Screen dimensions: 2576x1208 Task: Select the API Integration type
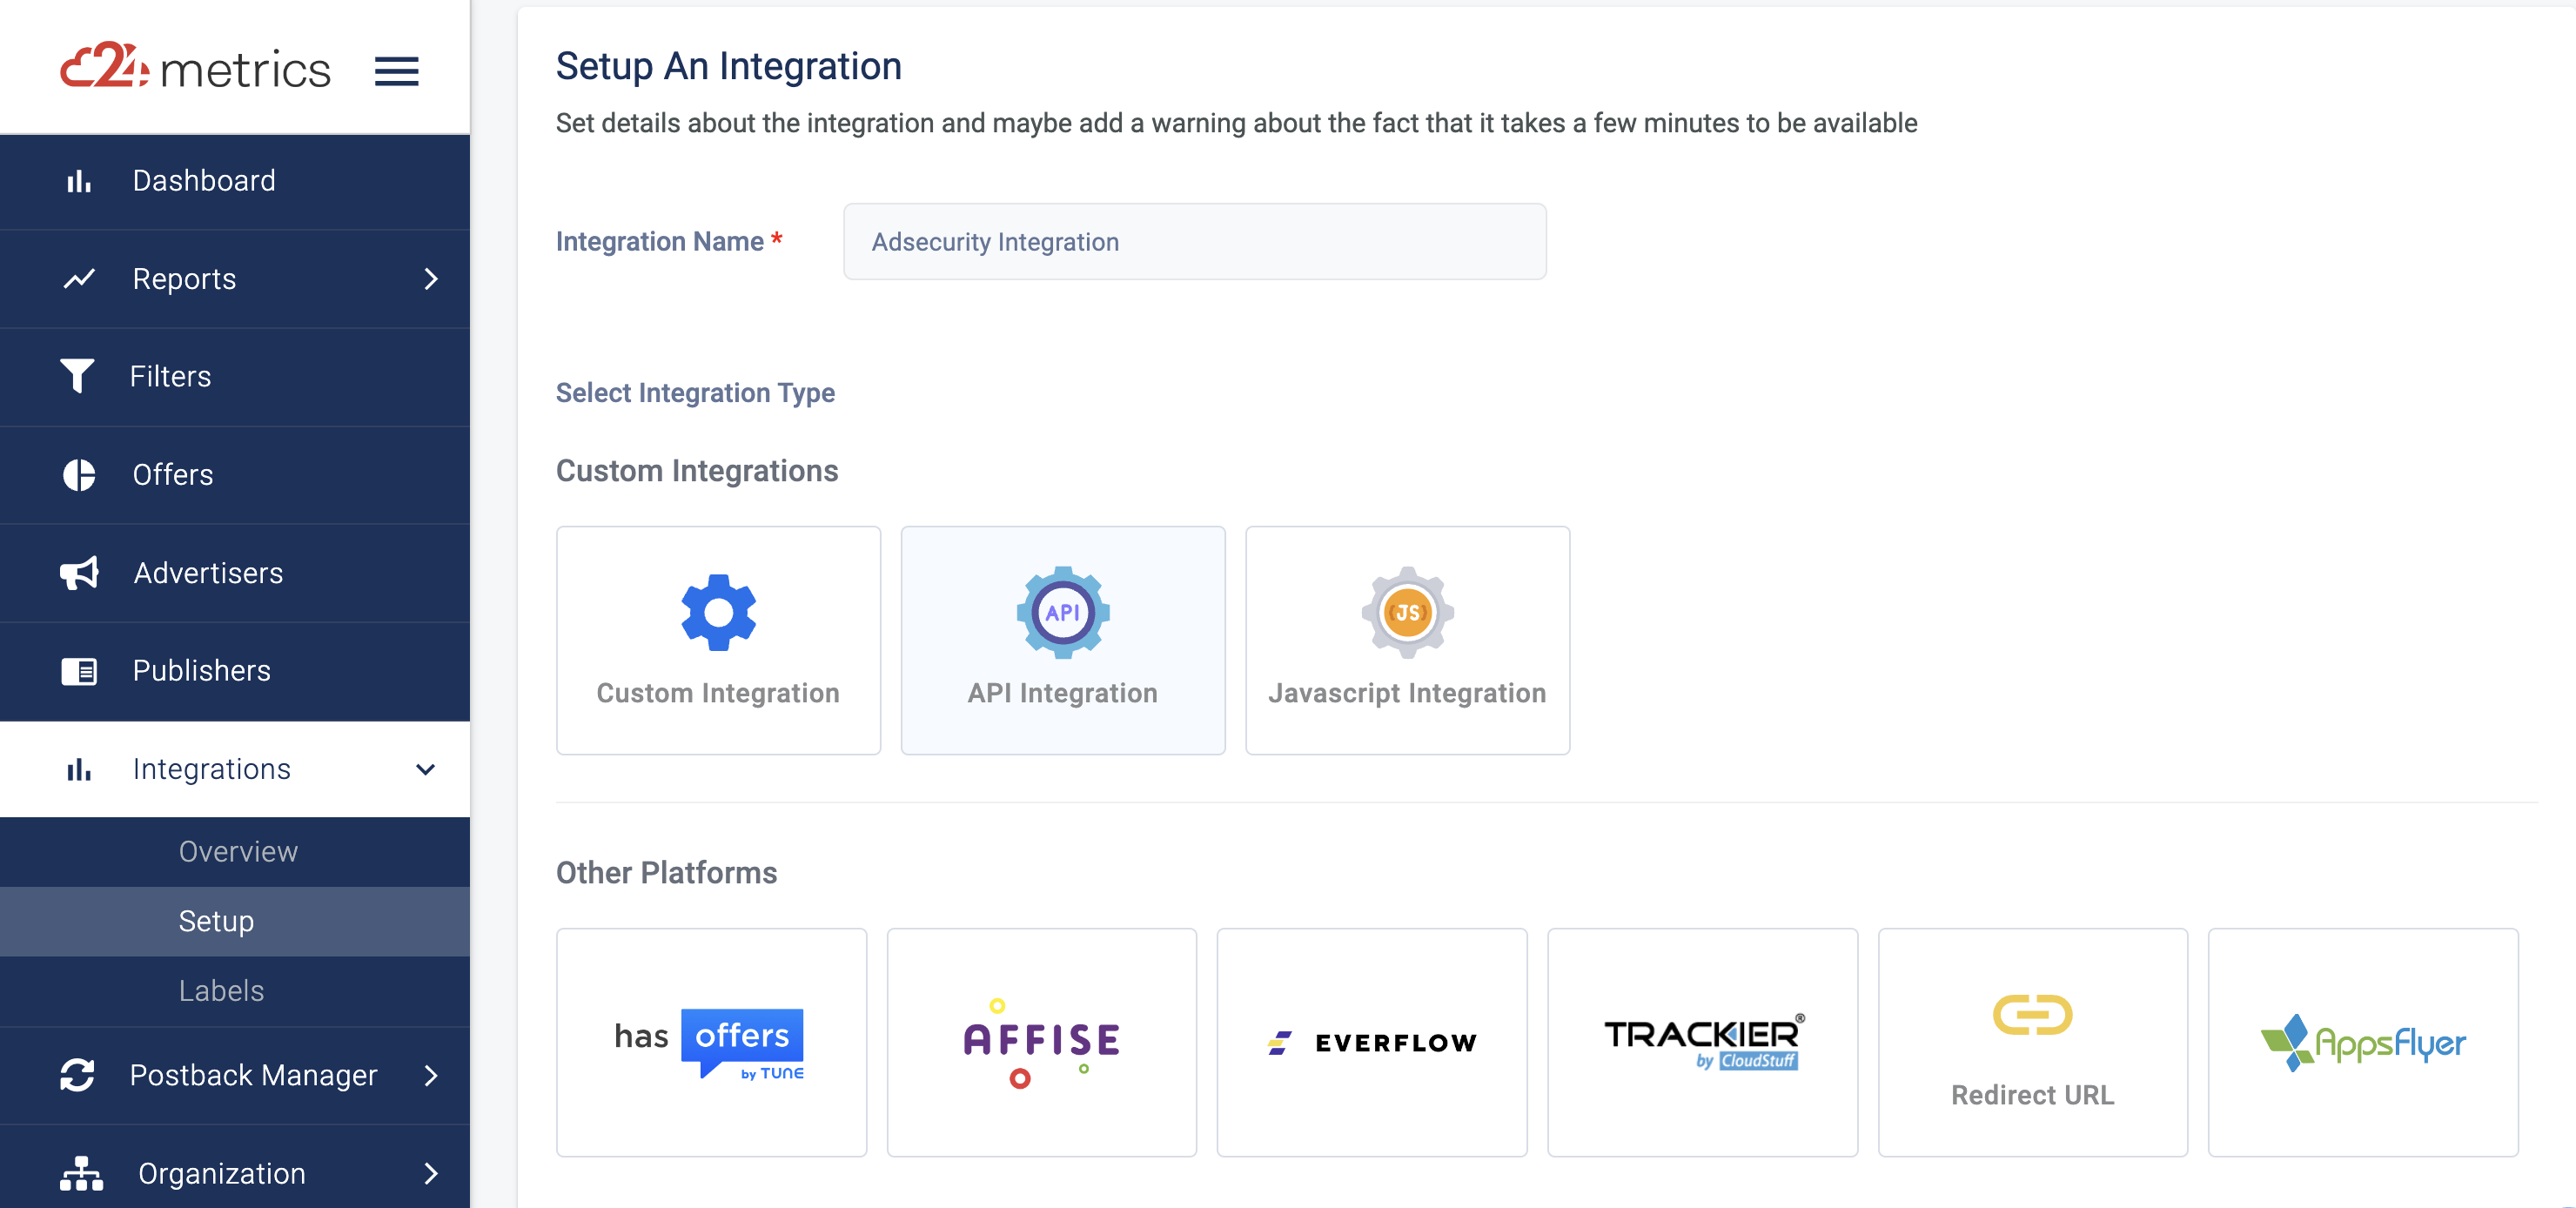[x=1062, y=640]
